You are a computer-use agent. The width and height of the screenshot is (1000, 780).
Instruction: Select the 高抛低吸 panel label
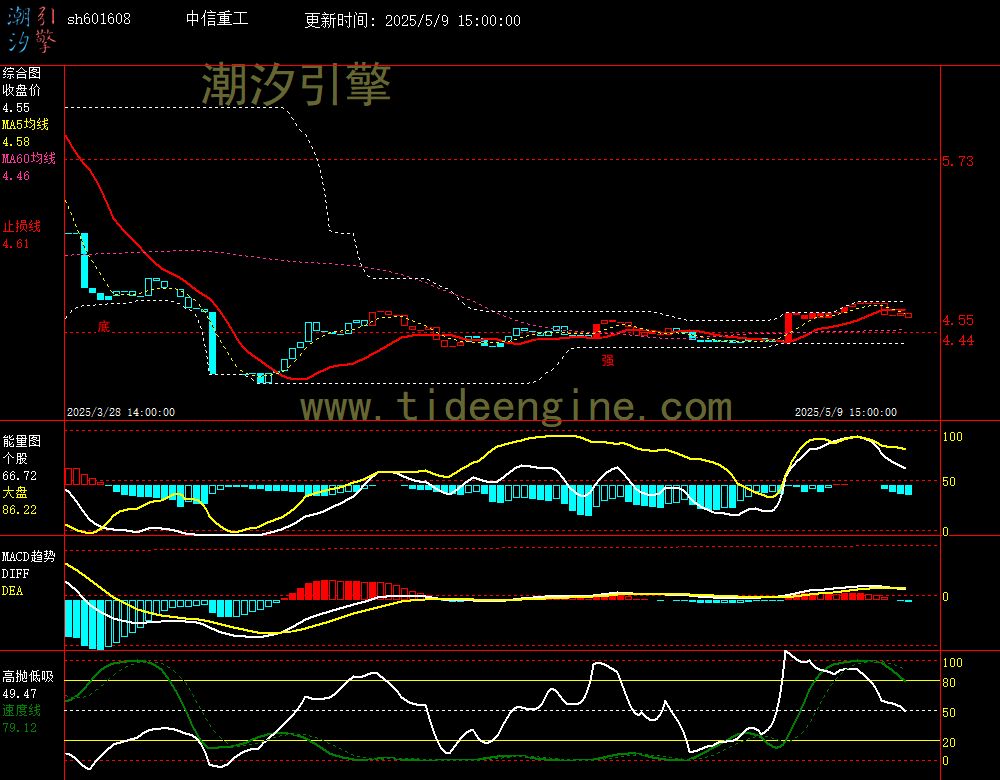tap(28, 677)
